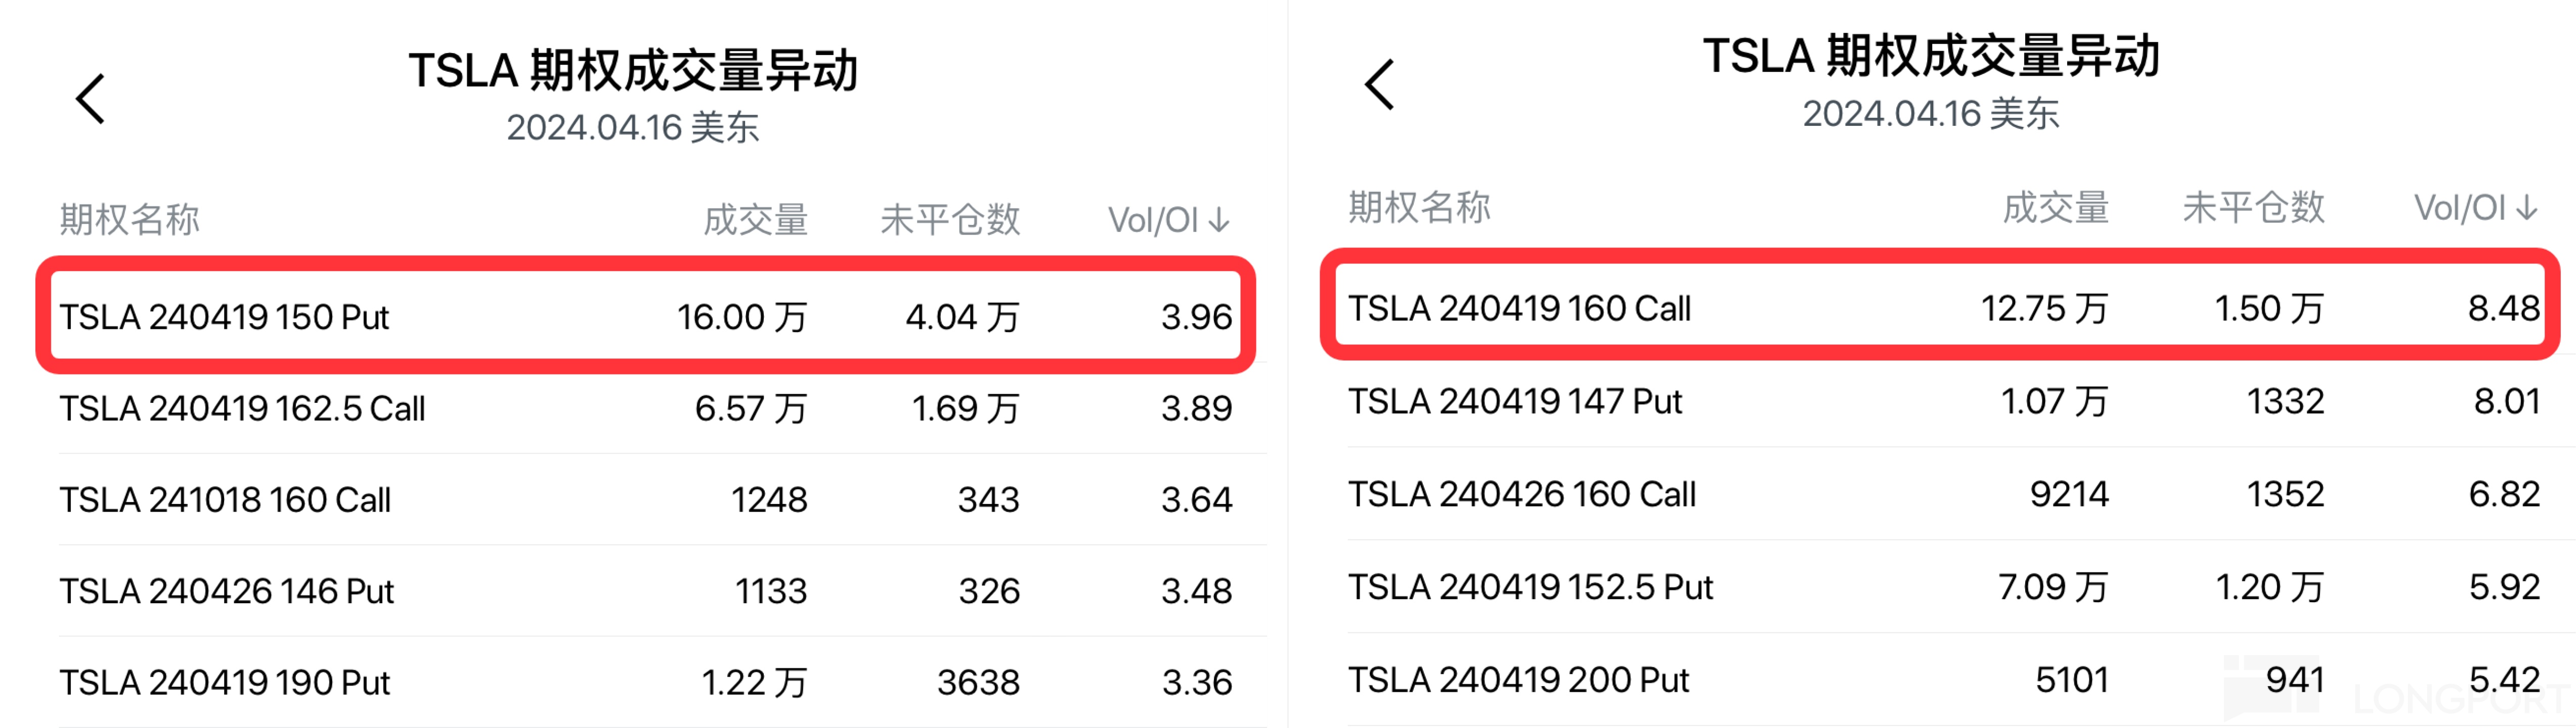This screenshot has height=728, width=2576.
Task: Sort right list by Vol/OI column
Action: [x=2474, y=208]
